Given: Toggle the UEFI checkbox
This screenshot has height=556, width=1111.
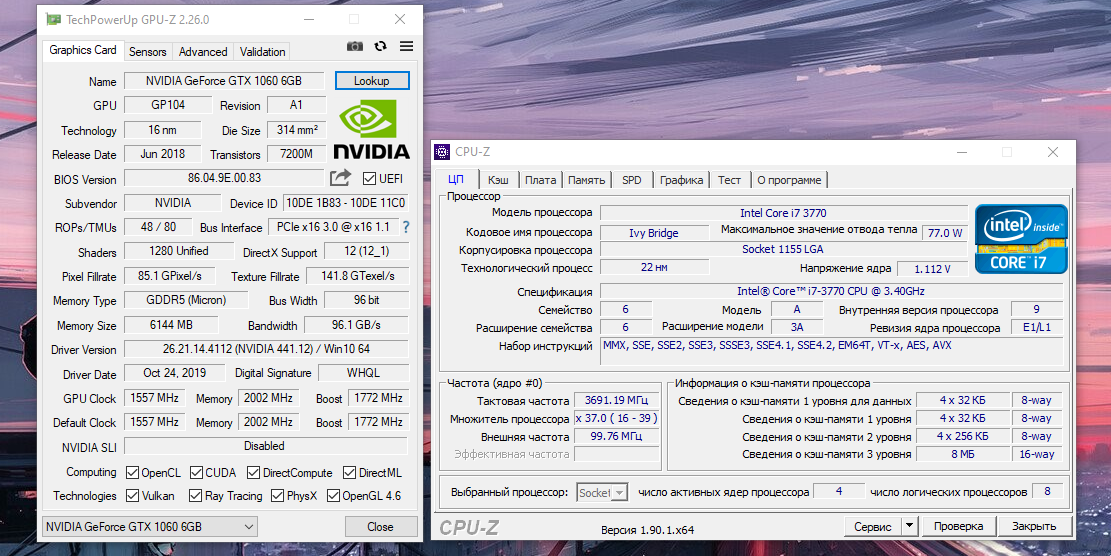Looking at the screenshot, I should tap(369, 178).
